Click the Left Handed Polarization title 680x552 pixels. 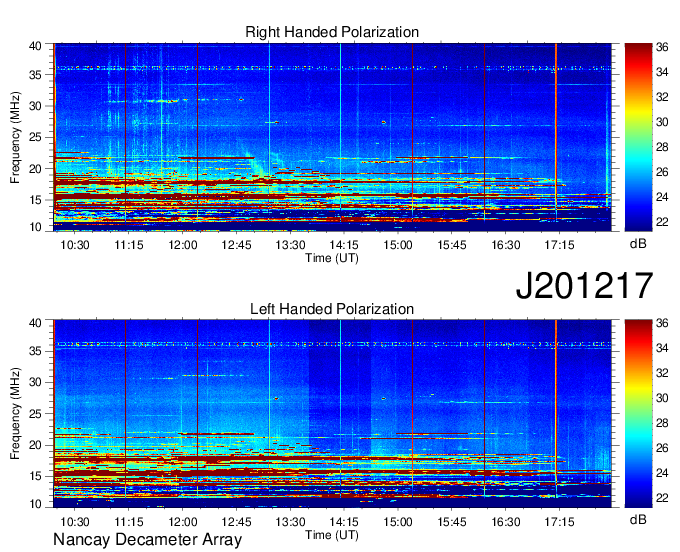(x=332, y=309)
